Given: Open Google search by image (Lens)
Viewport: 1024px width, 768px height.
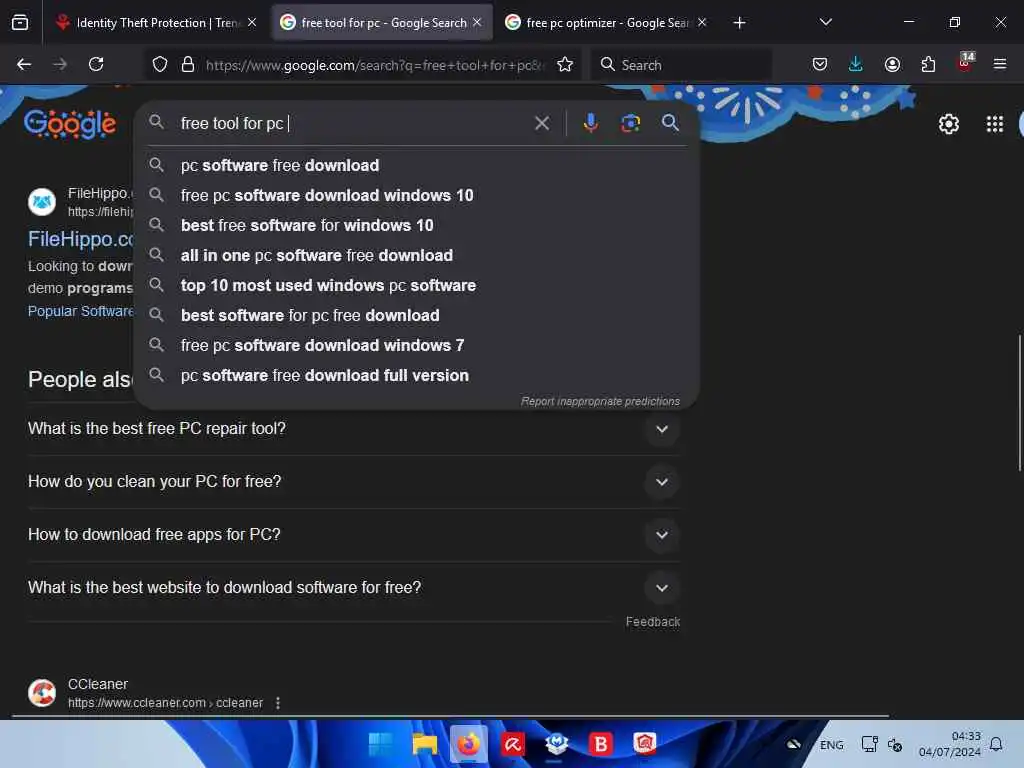Looking at the screenshot, I should [x=631, y=123].
